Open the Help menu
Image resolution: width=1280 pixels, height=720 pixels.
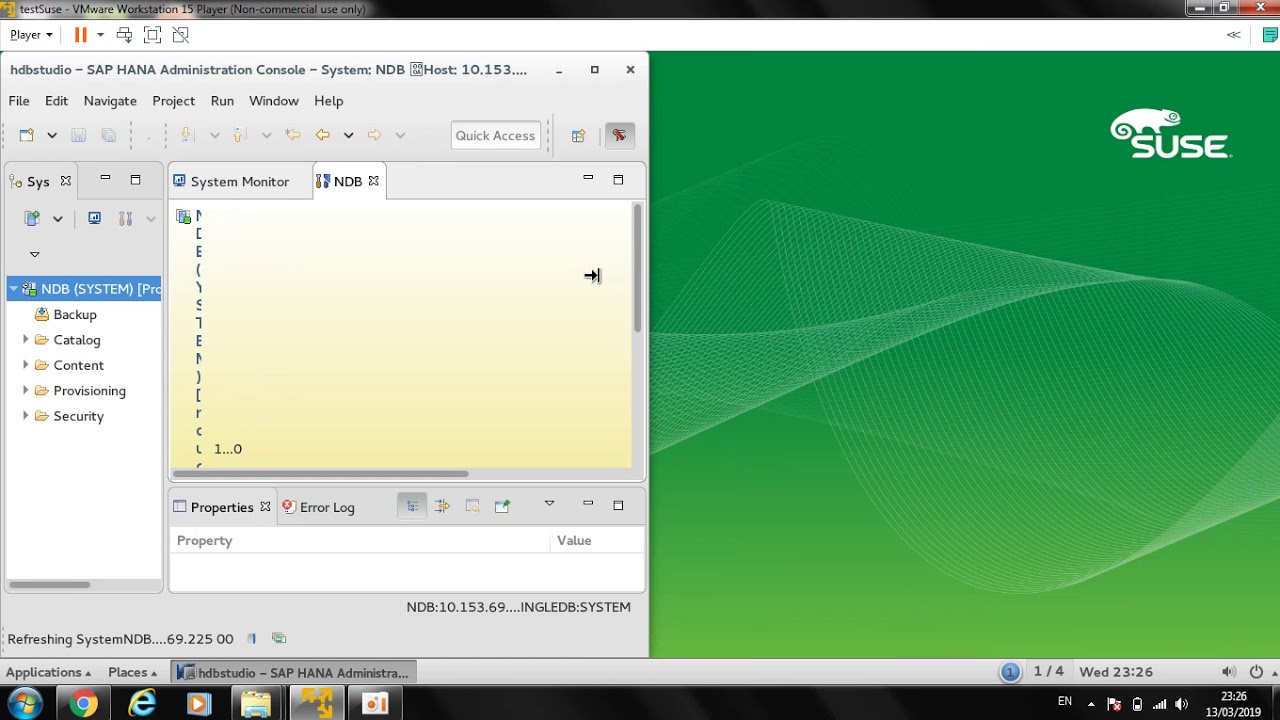pyautogui.click(x=328, y=101)
